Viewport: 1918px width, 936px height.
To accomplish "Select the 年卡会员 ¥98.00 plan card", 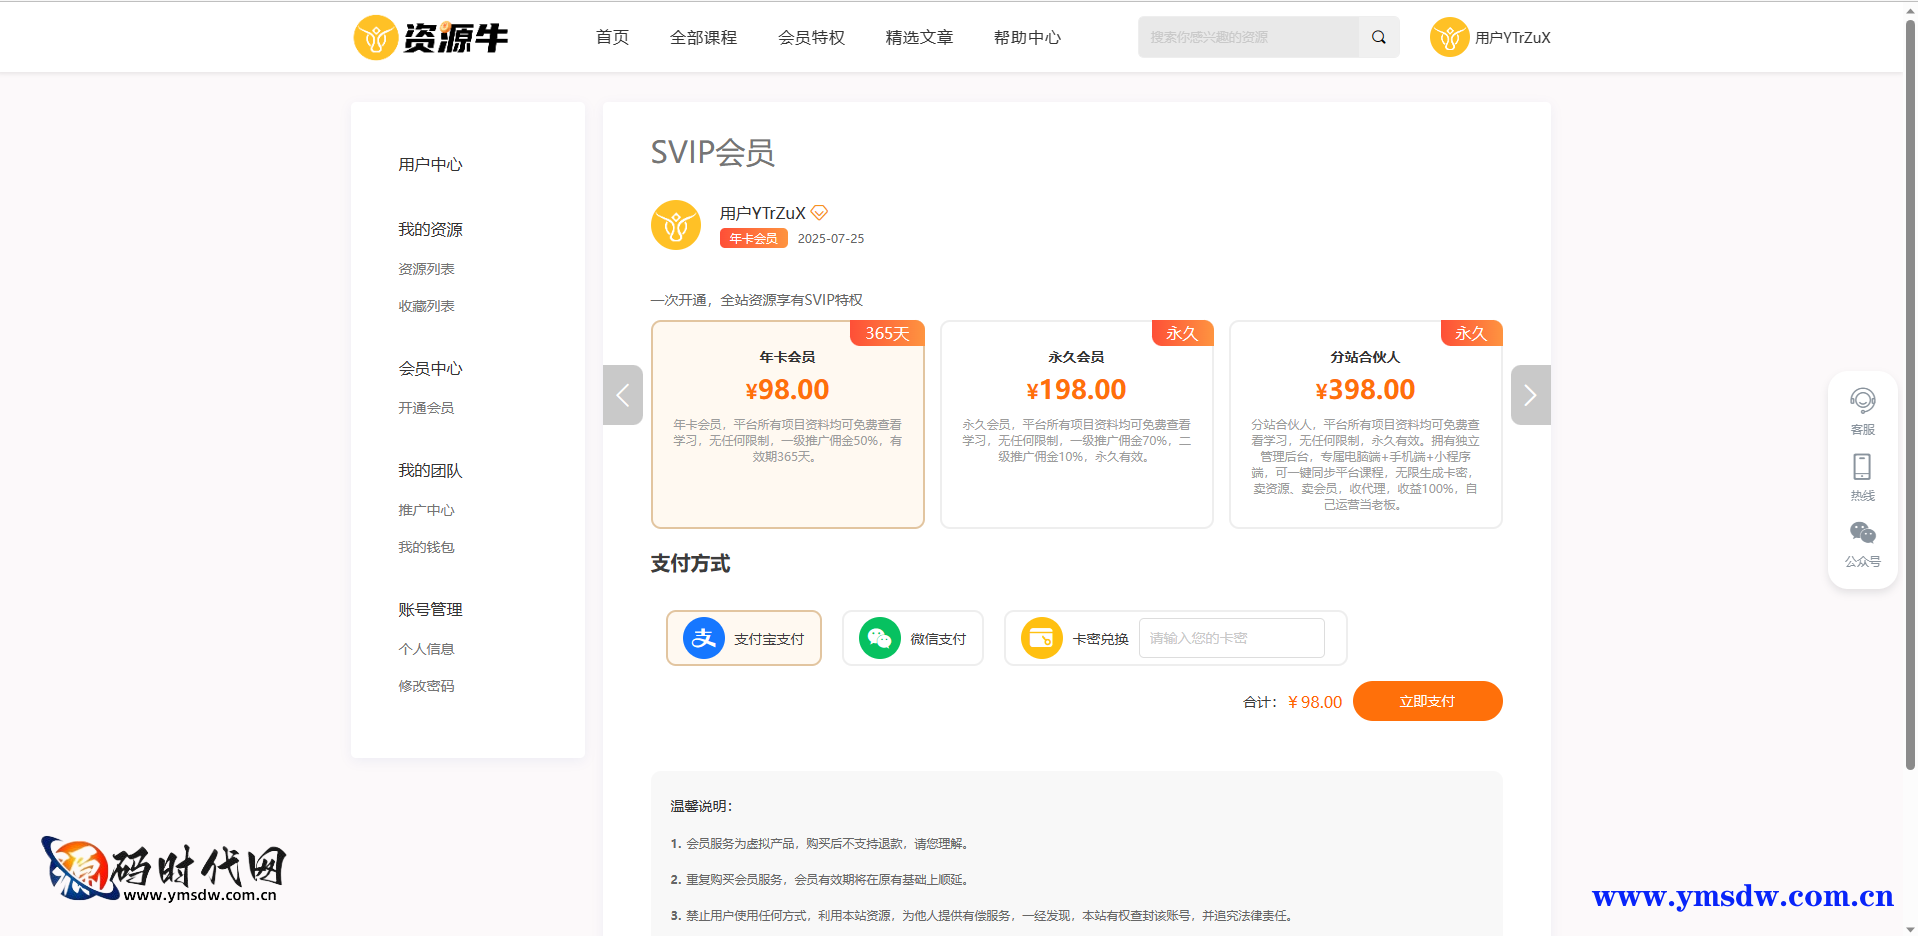I will tap(787, 424).
